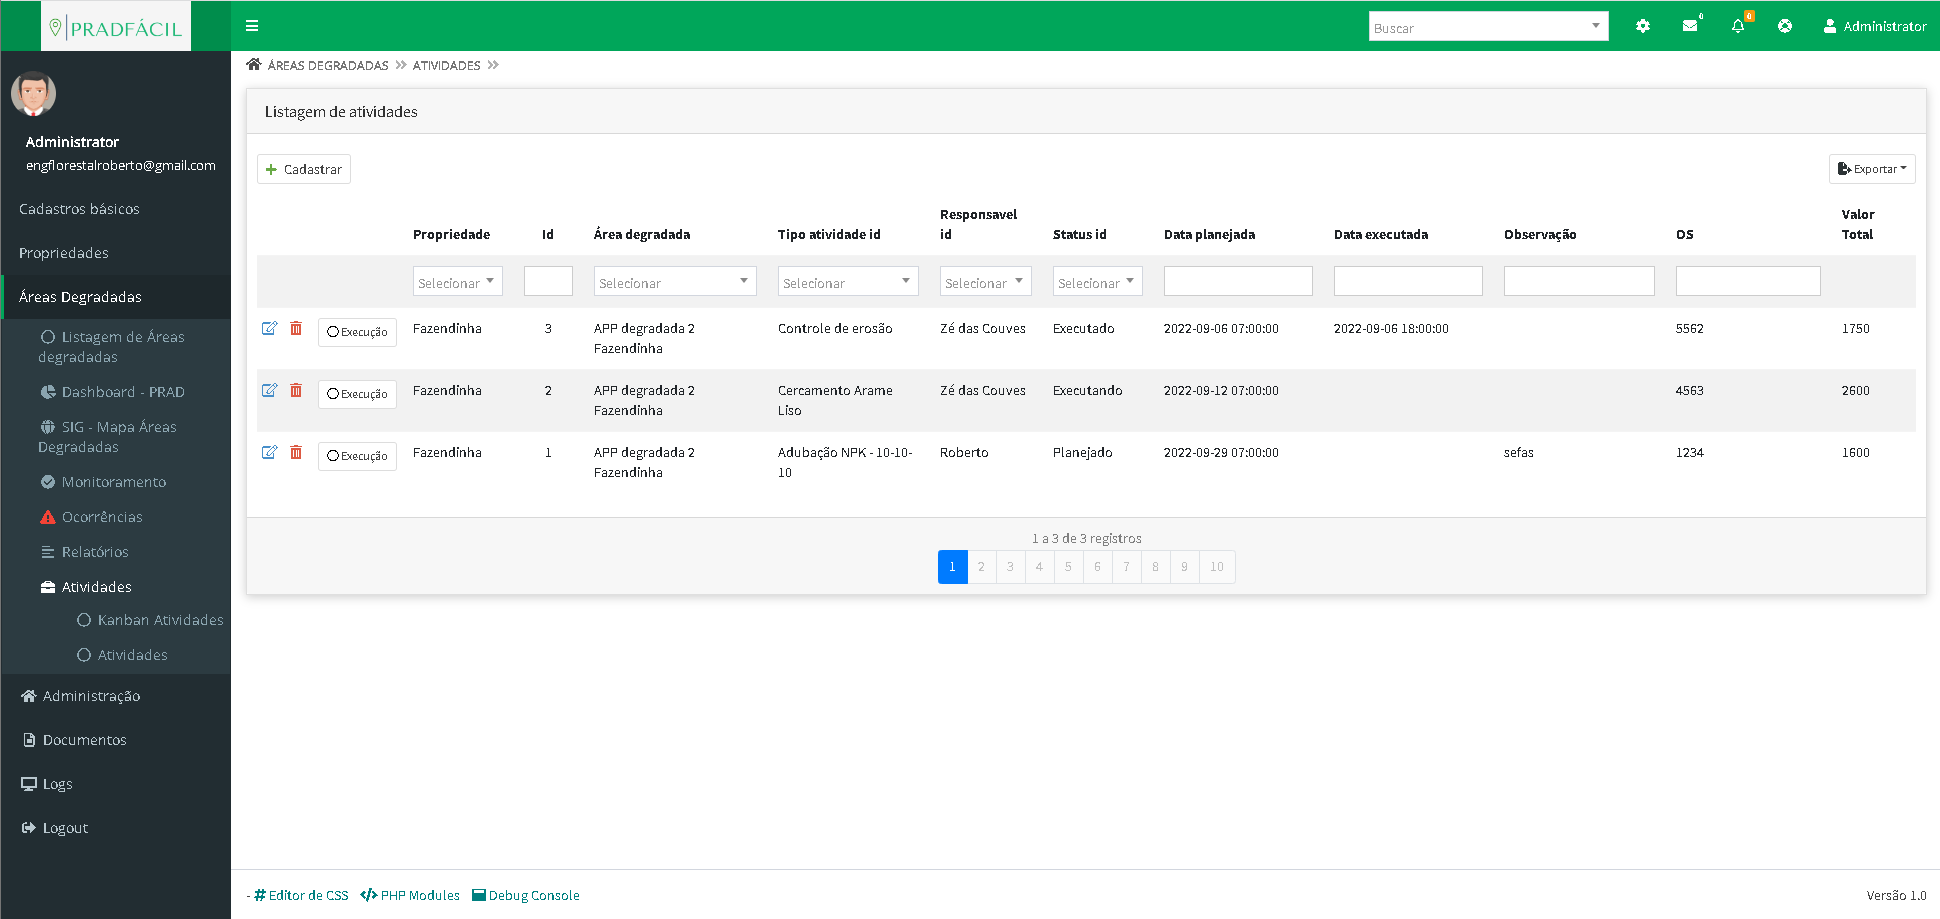Screen dimensions: 1940x919
Task: Open the Editor de CSS link
Action: [302, 895]
